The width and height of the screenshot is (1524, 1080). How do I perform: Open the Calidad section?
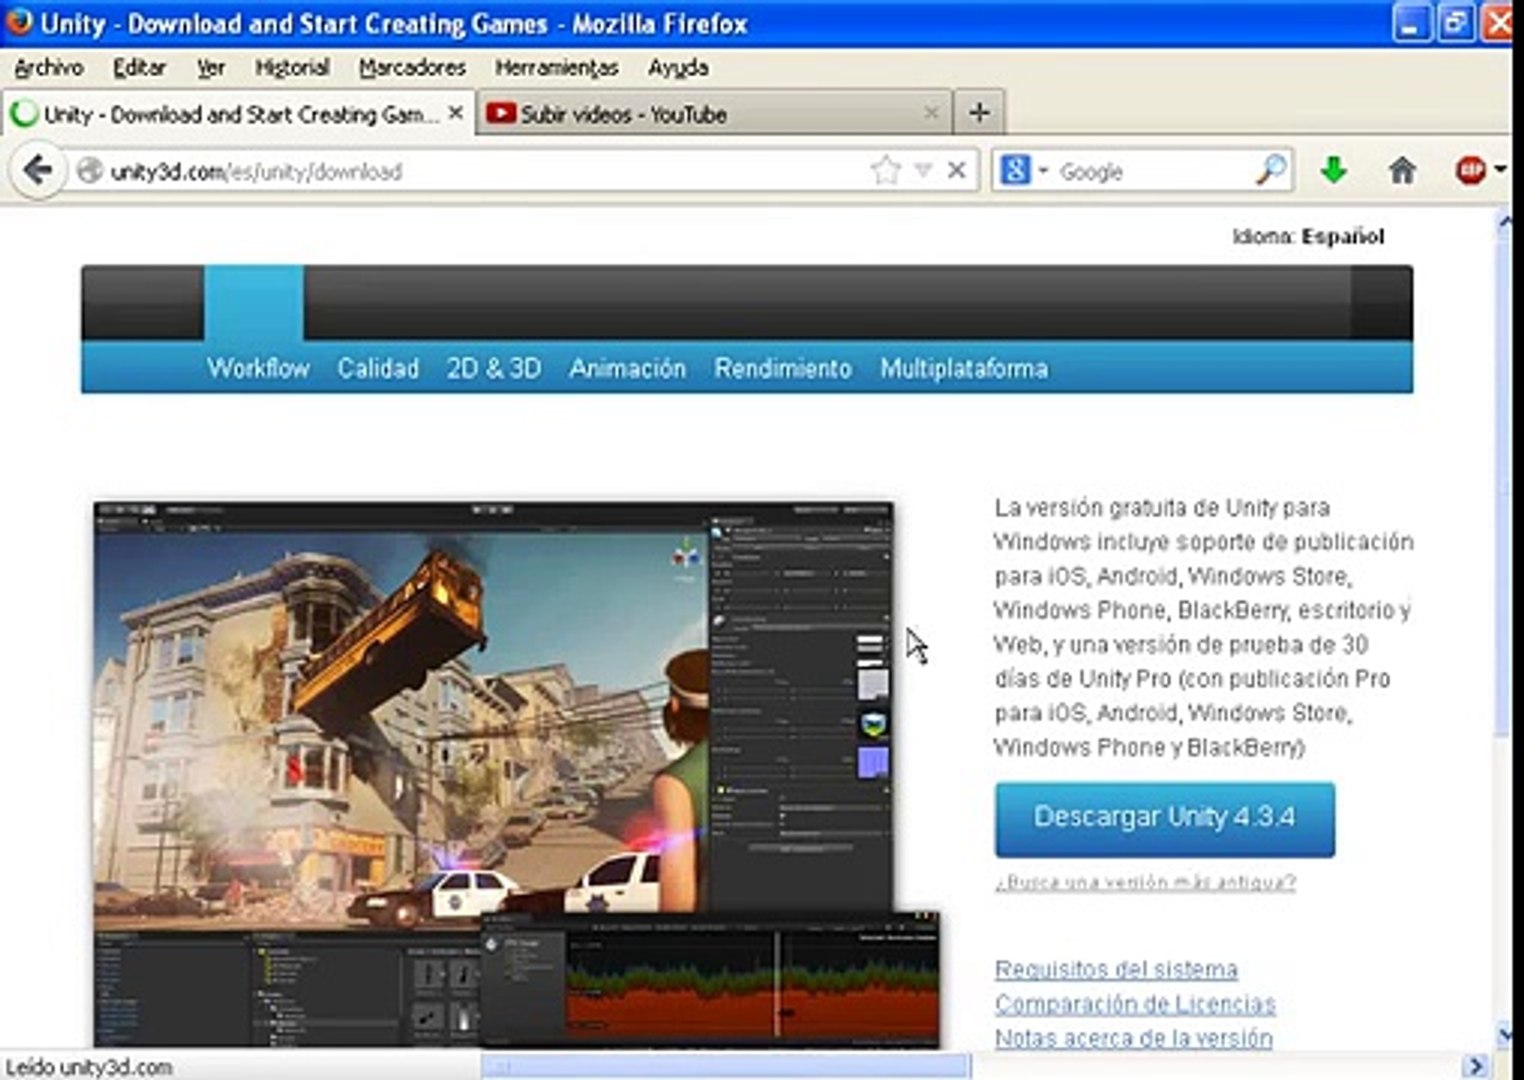378,368
